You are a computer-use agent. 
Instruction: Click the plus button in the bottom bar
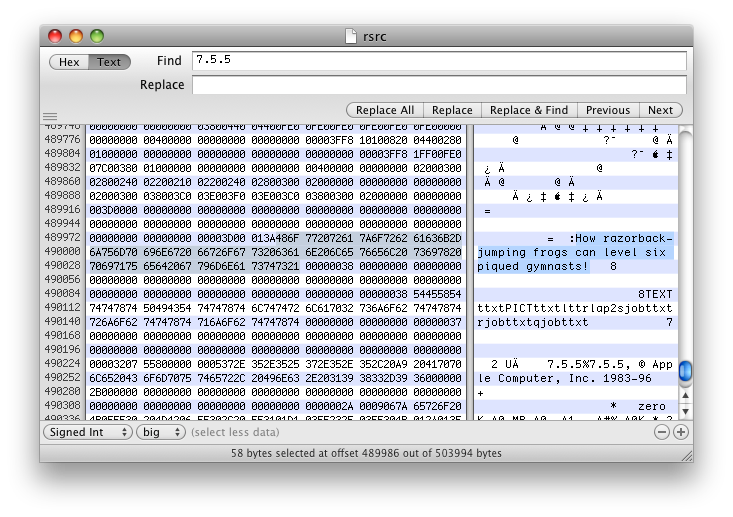(x=681, y=432)
